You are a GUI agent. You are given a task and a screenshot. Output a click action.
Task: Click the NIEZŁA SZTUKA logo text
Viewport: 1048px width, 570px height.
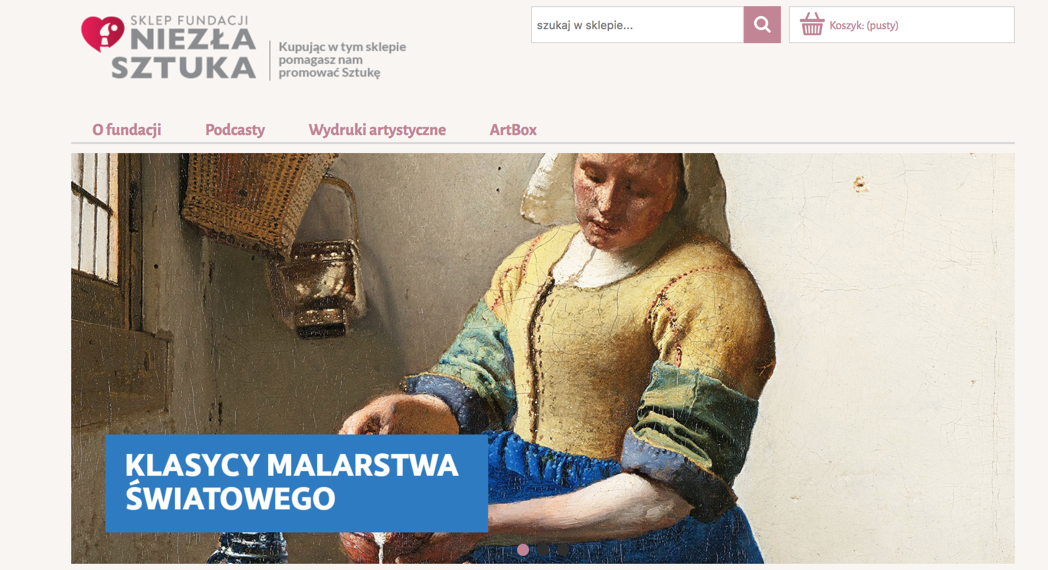(184, 54)
